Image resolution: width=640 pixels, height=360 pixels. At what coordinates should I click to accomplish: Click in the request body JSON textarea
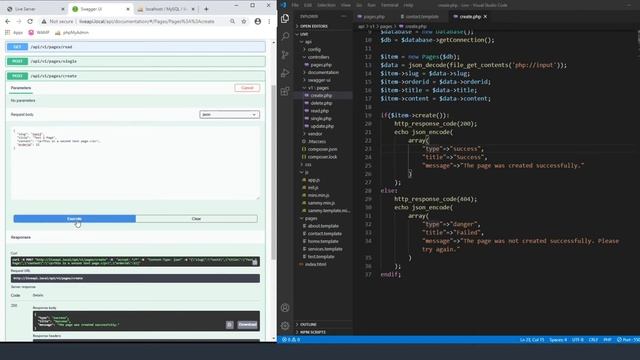click(135, 163)
